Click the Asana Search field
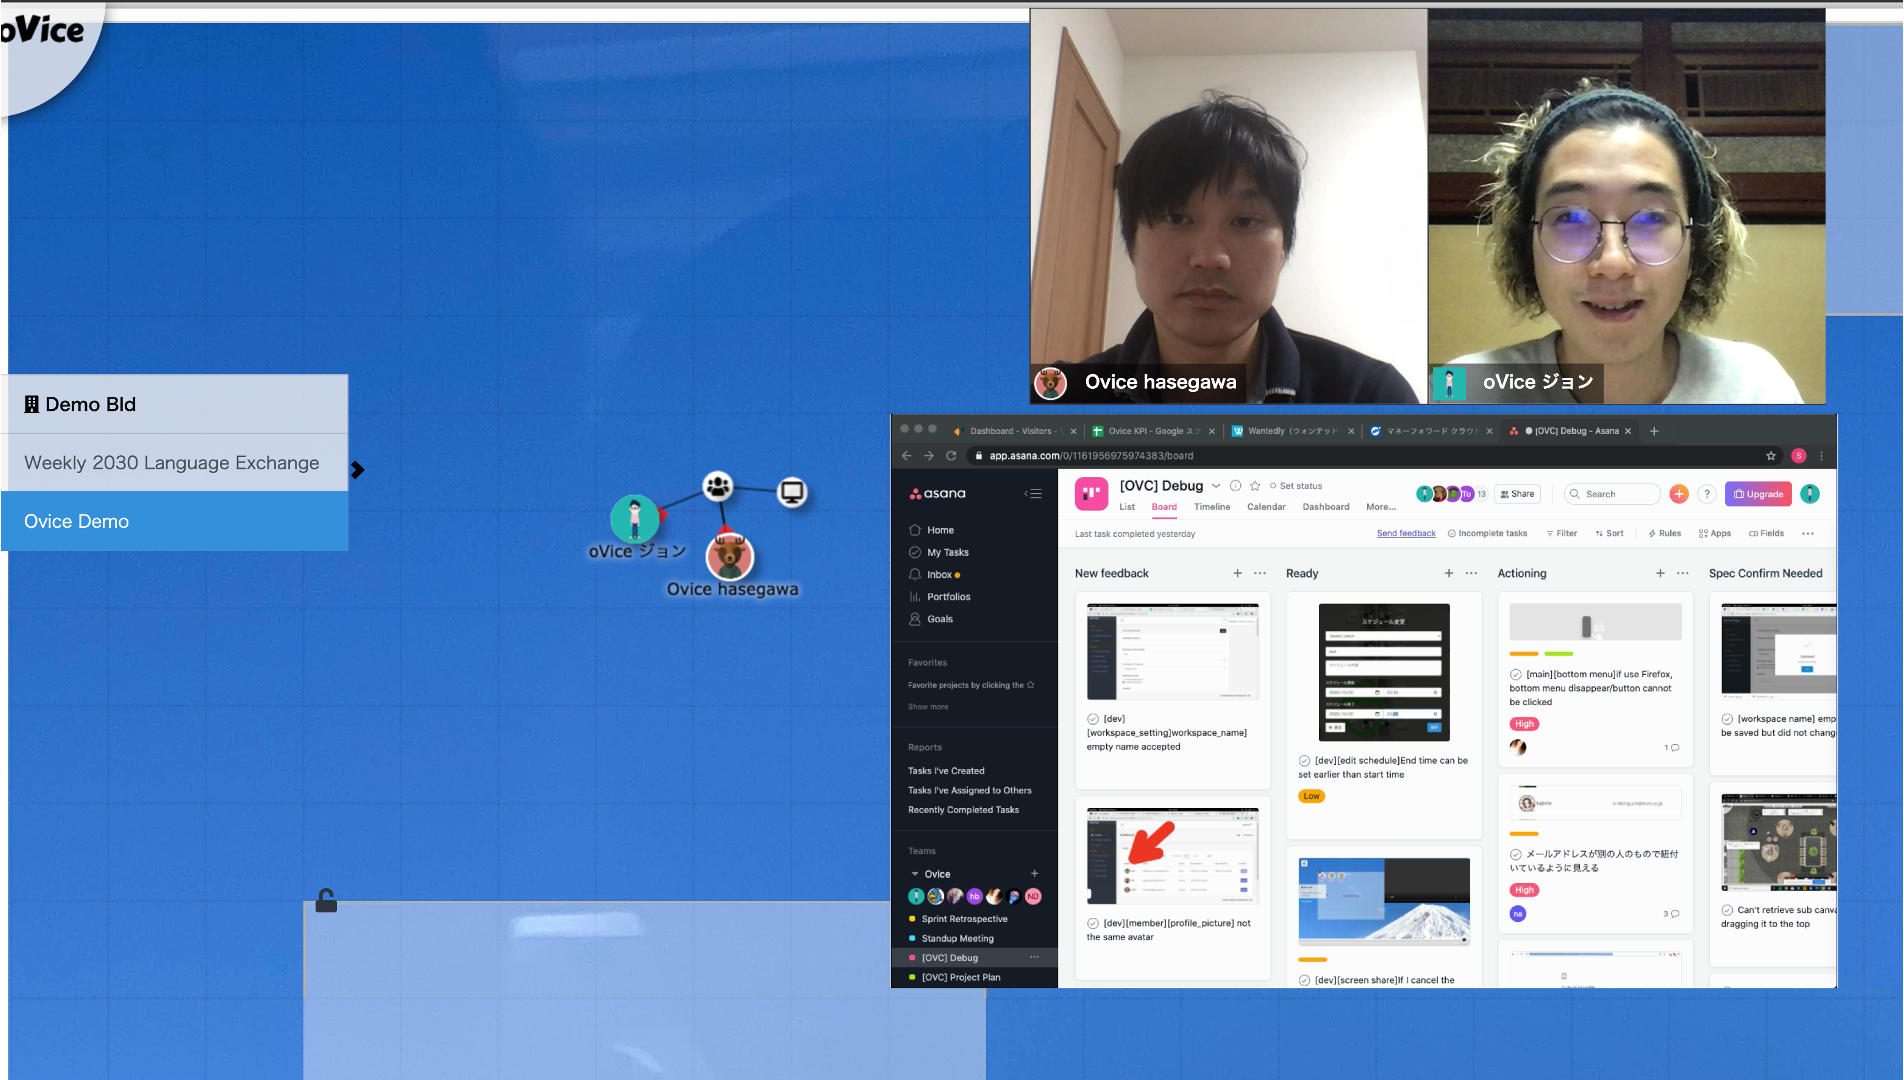Viewport: 1904px width, 1080px height. (x=1612, y=494)
